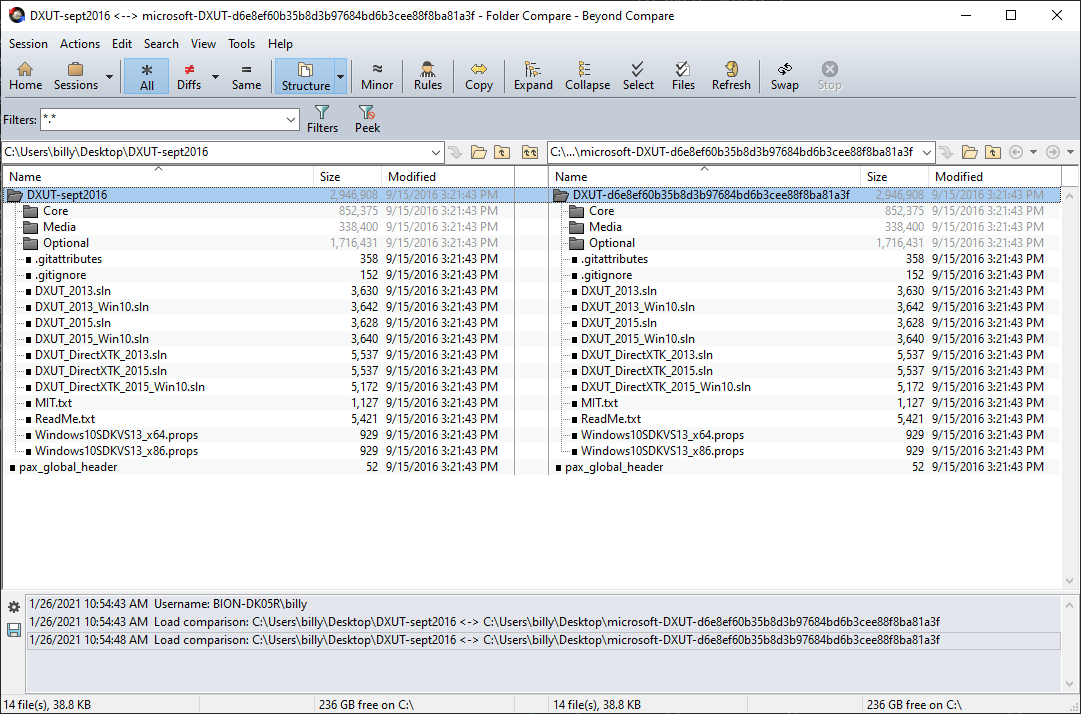
Task: Click the Core folder icon in left pane
Action: [x=30, y=211]
